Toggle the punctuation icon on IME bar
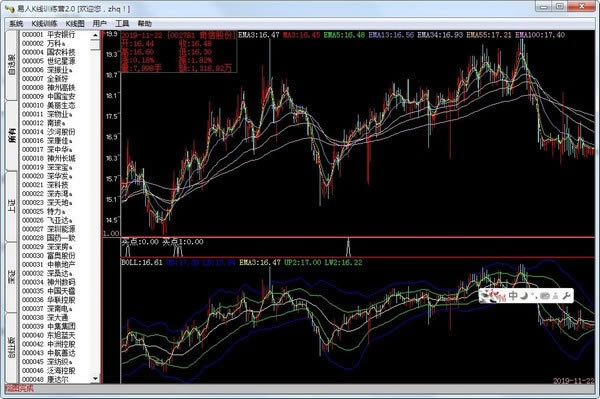The height and width of the screenshot is (399, 600). pyautogui.click(x=534, y=296)
